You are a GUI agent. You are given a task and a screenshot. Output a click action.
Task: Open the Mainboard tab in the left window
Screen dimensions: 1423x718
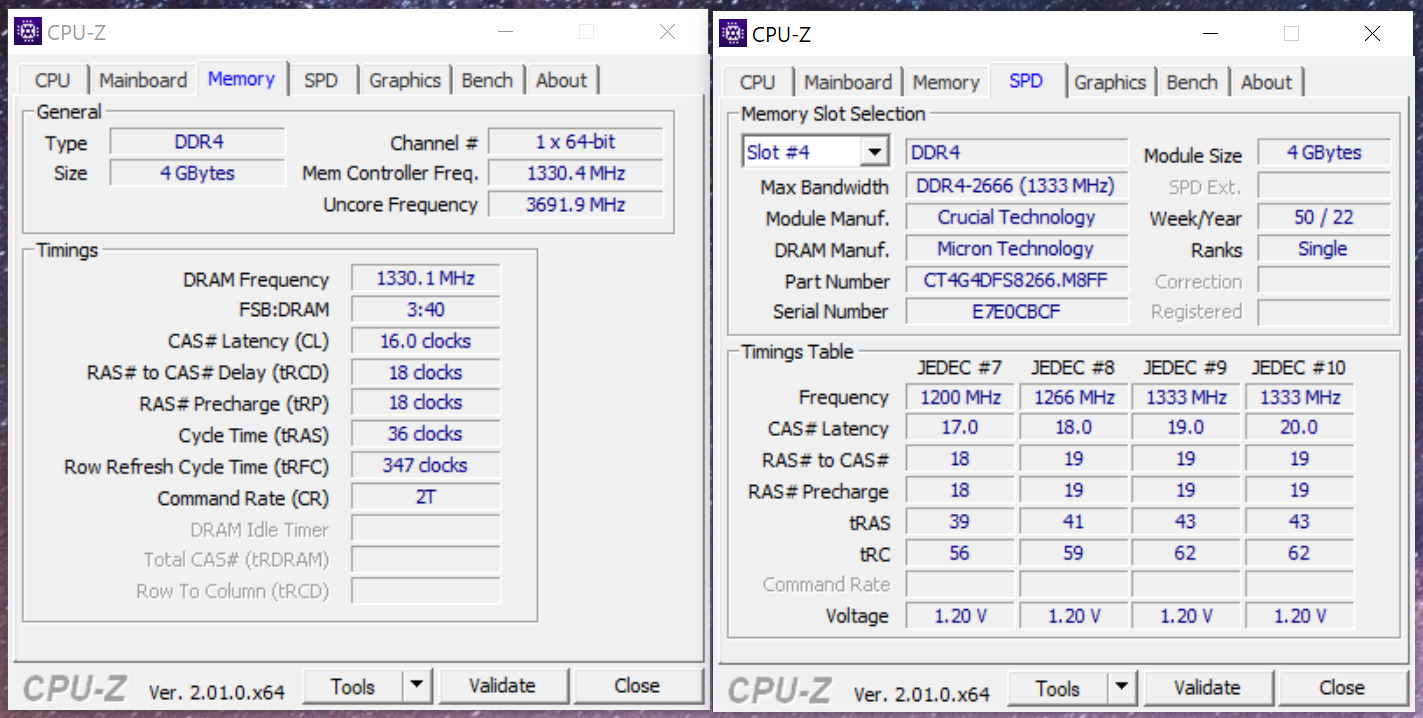[x=143, y=80]
